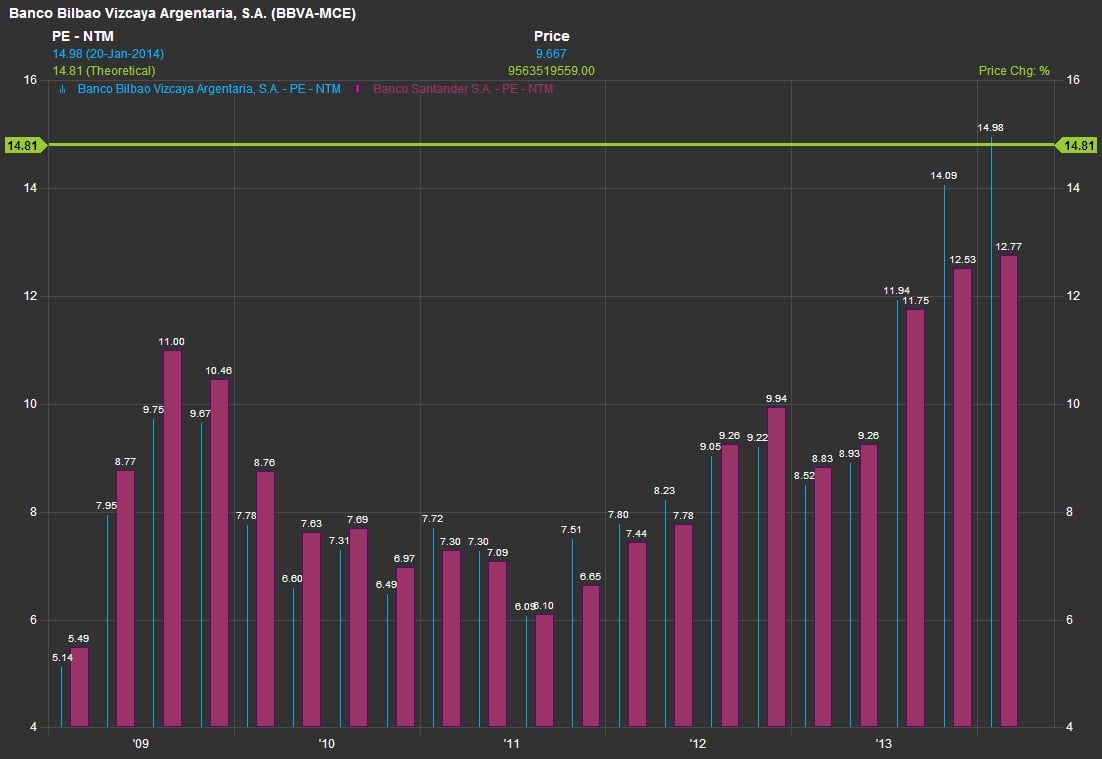
Task: Click the Santander bar labeled 5.49
Action: click(x=79, y=687)
